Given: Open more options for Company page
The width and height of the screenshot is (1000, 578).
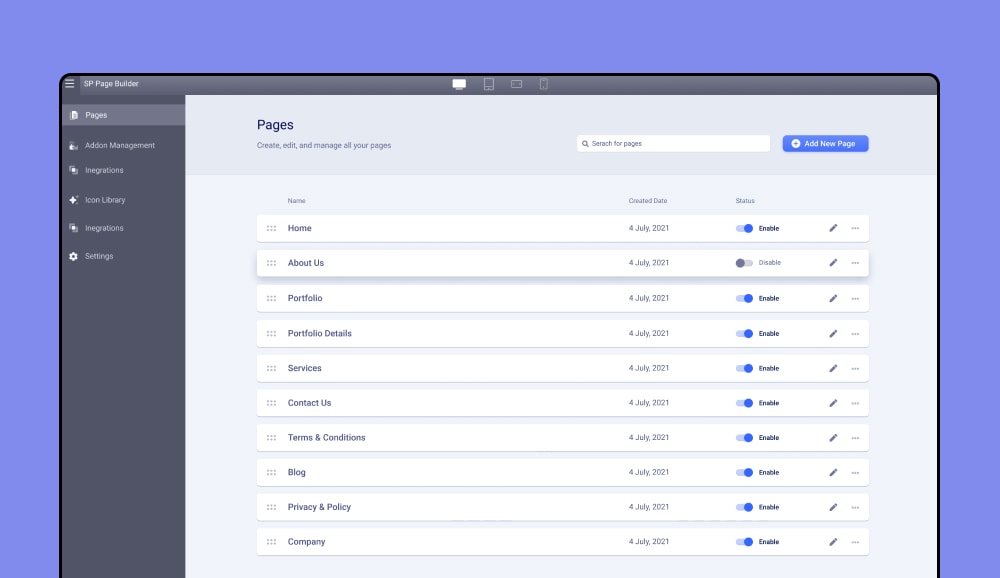Looking at the screenshot, I should (x=855, y=542).
